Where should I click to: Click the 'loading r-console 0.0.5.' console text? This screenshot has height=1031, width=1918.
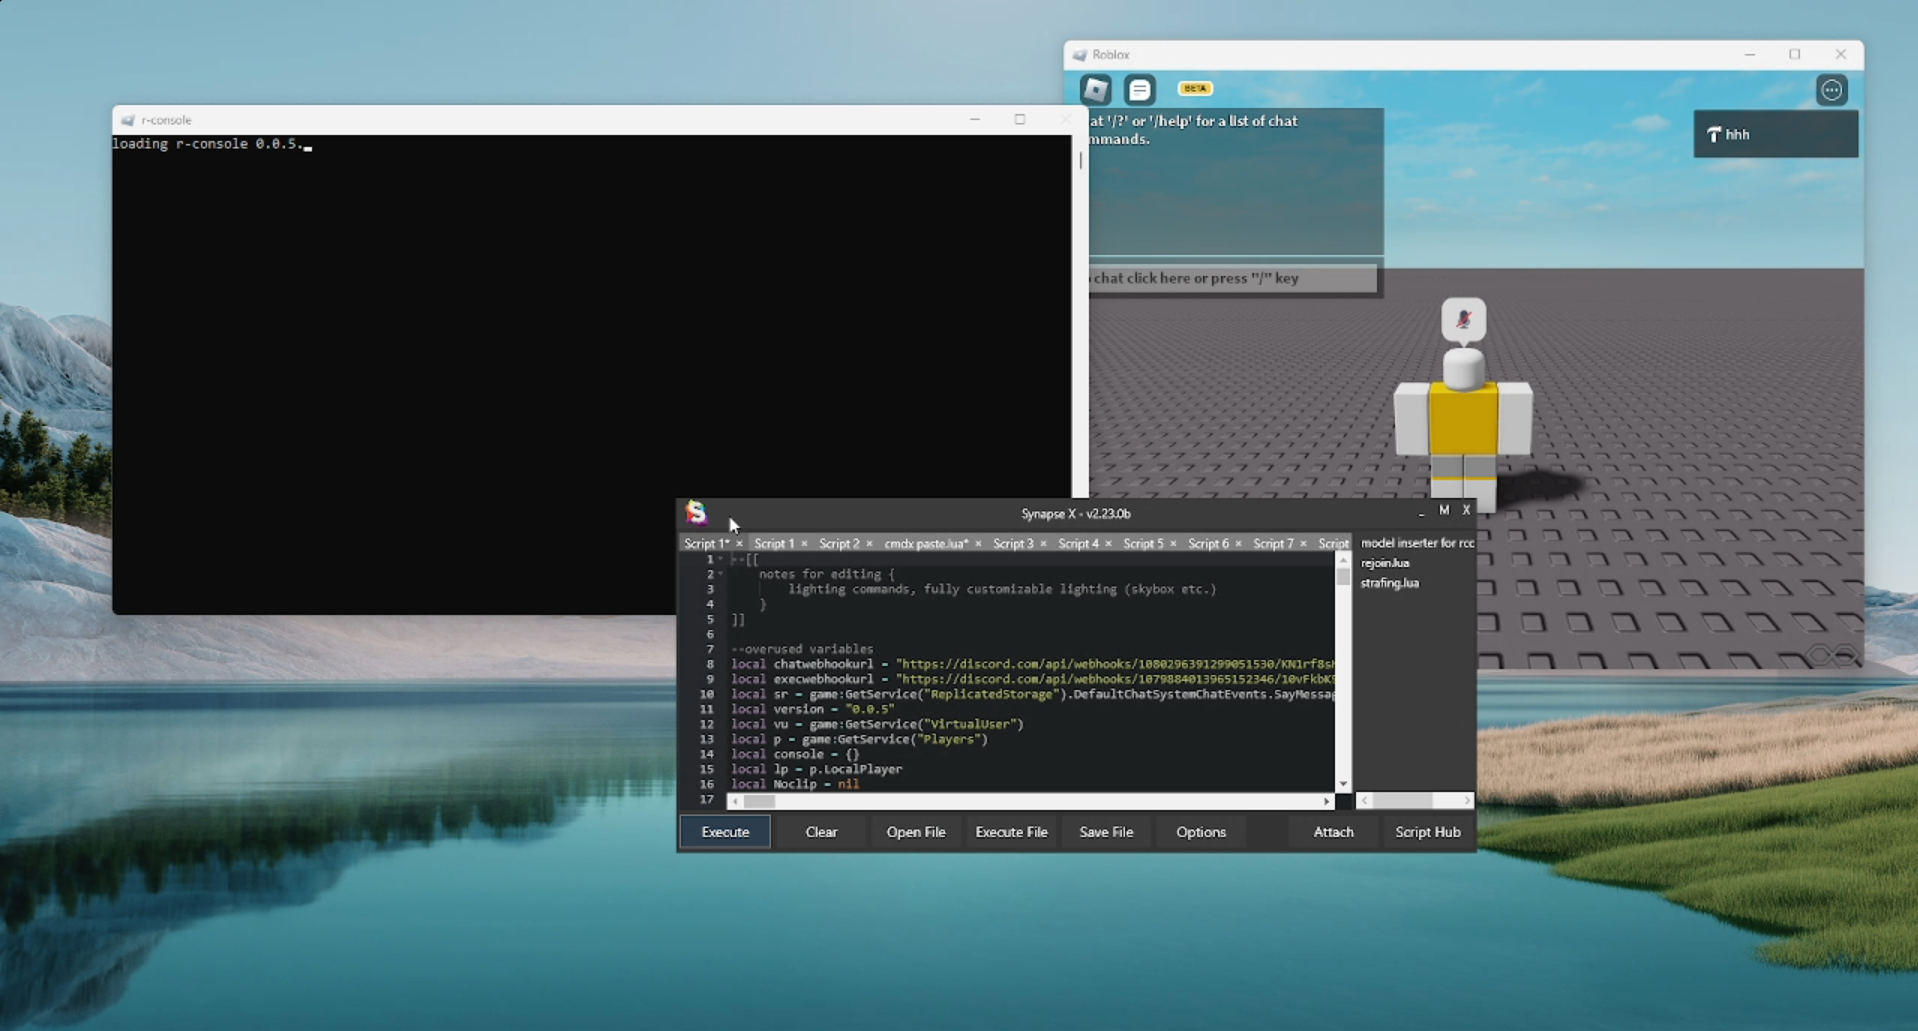coord(207,144)
